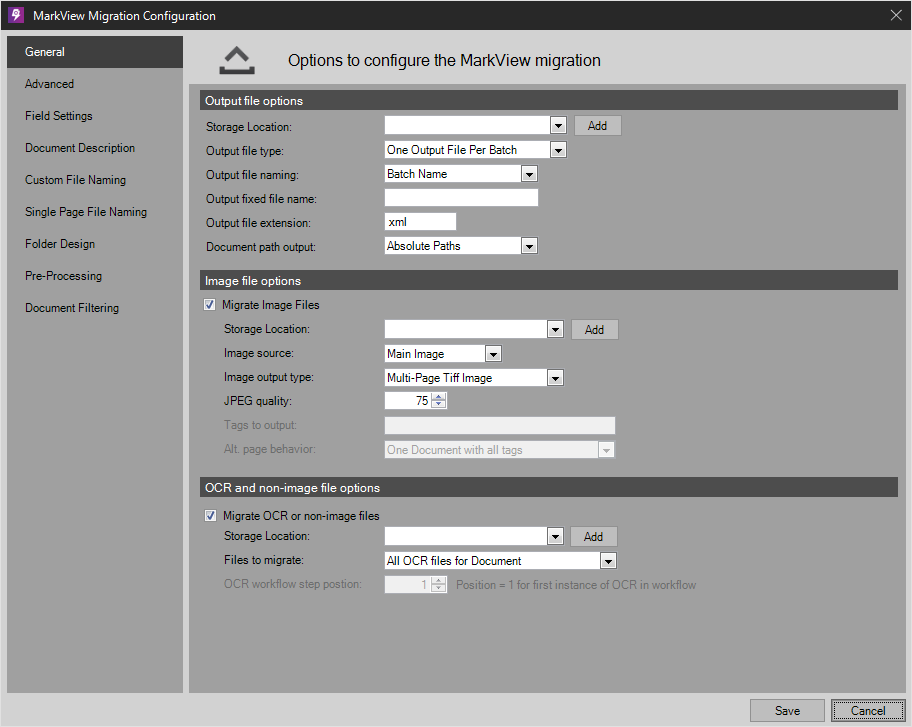912x727 pixels.
Task: Expand the Image output type dropdown
Action: coord(555,378)
